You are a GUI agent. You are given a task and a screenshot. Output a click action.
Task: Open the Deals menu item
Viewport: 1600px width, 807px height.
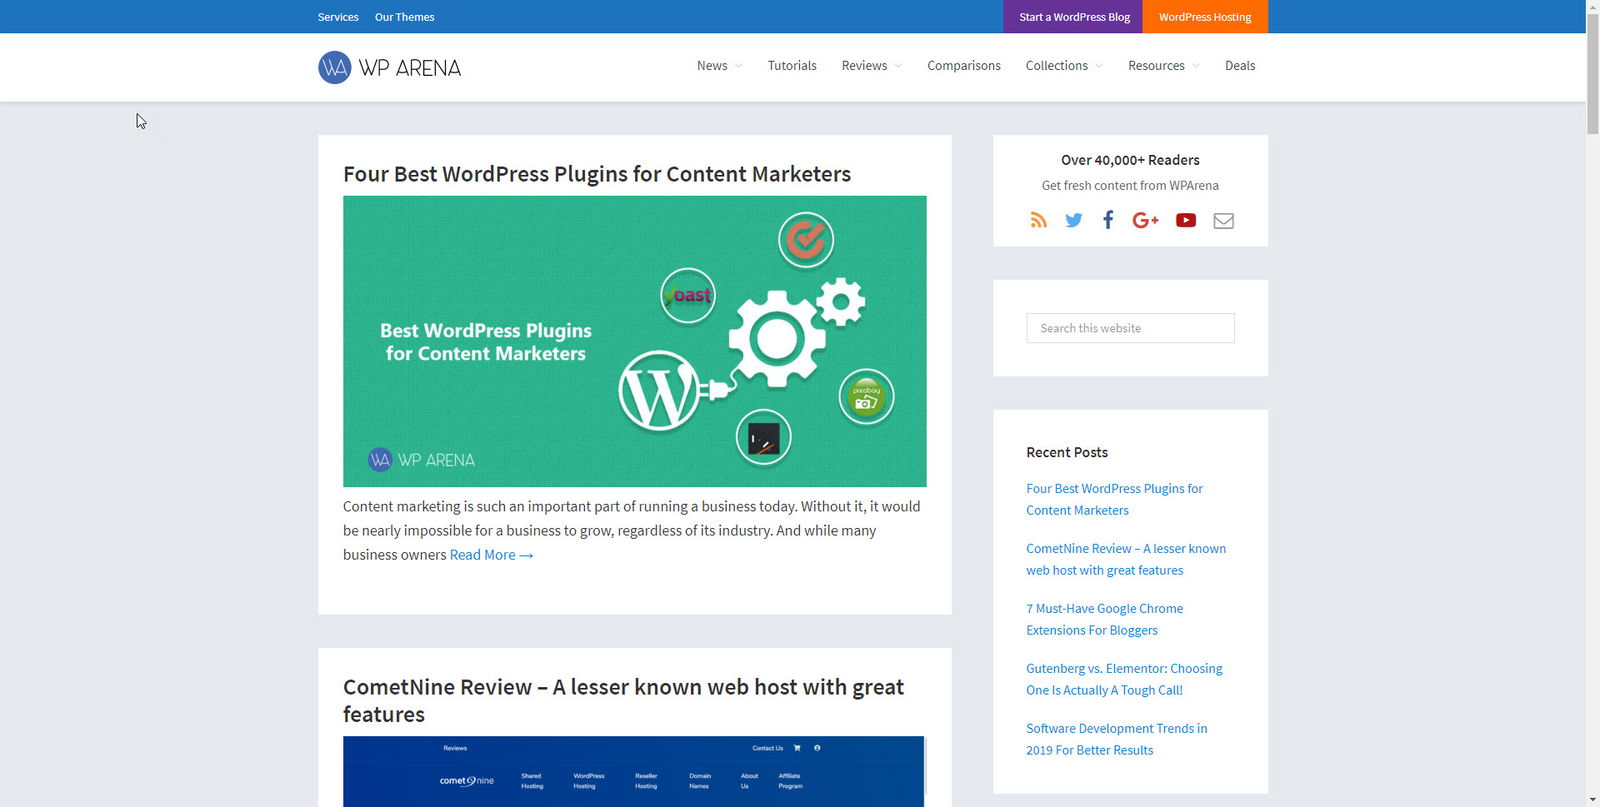[x=1240, y=66]
